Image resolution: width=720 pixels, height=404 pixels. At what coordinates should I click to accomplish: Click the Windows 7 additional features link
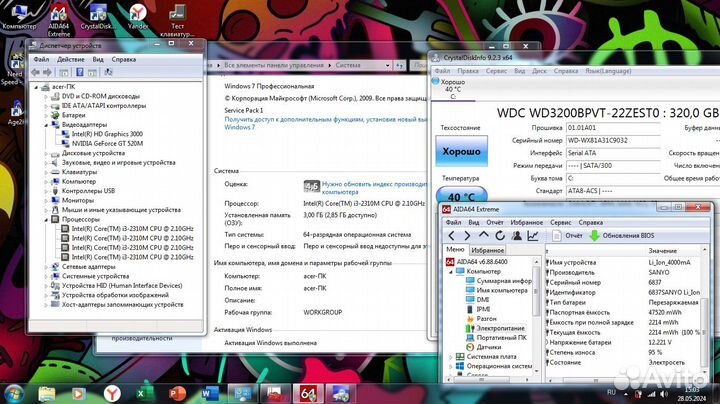point(326,123)
